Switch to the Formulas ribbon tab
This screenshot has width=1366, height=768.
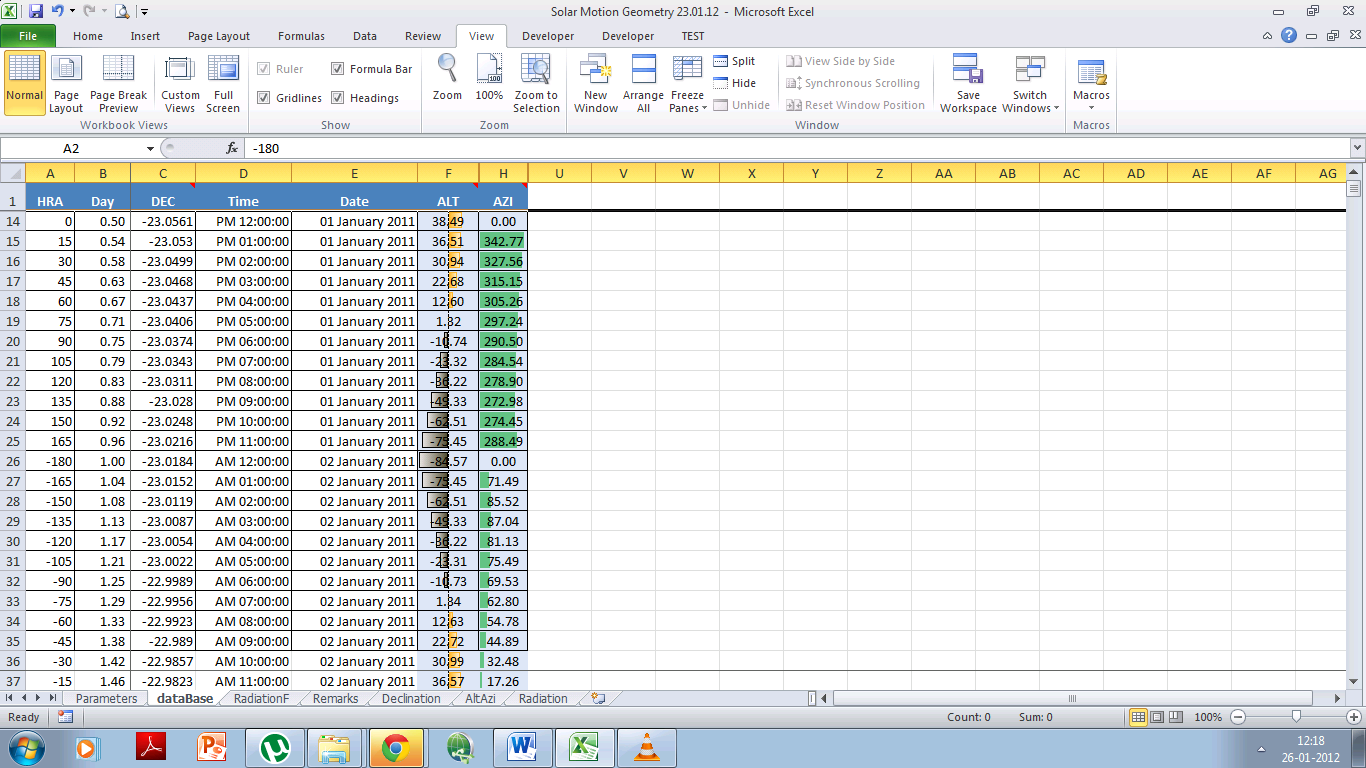click(301, 35)
